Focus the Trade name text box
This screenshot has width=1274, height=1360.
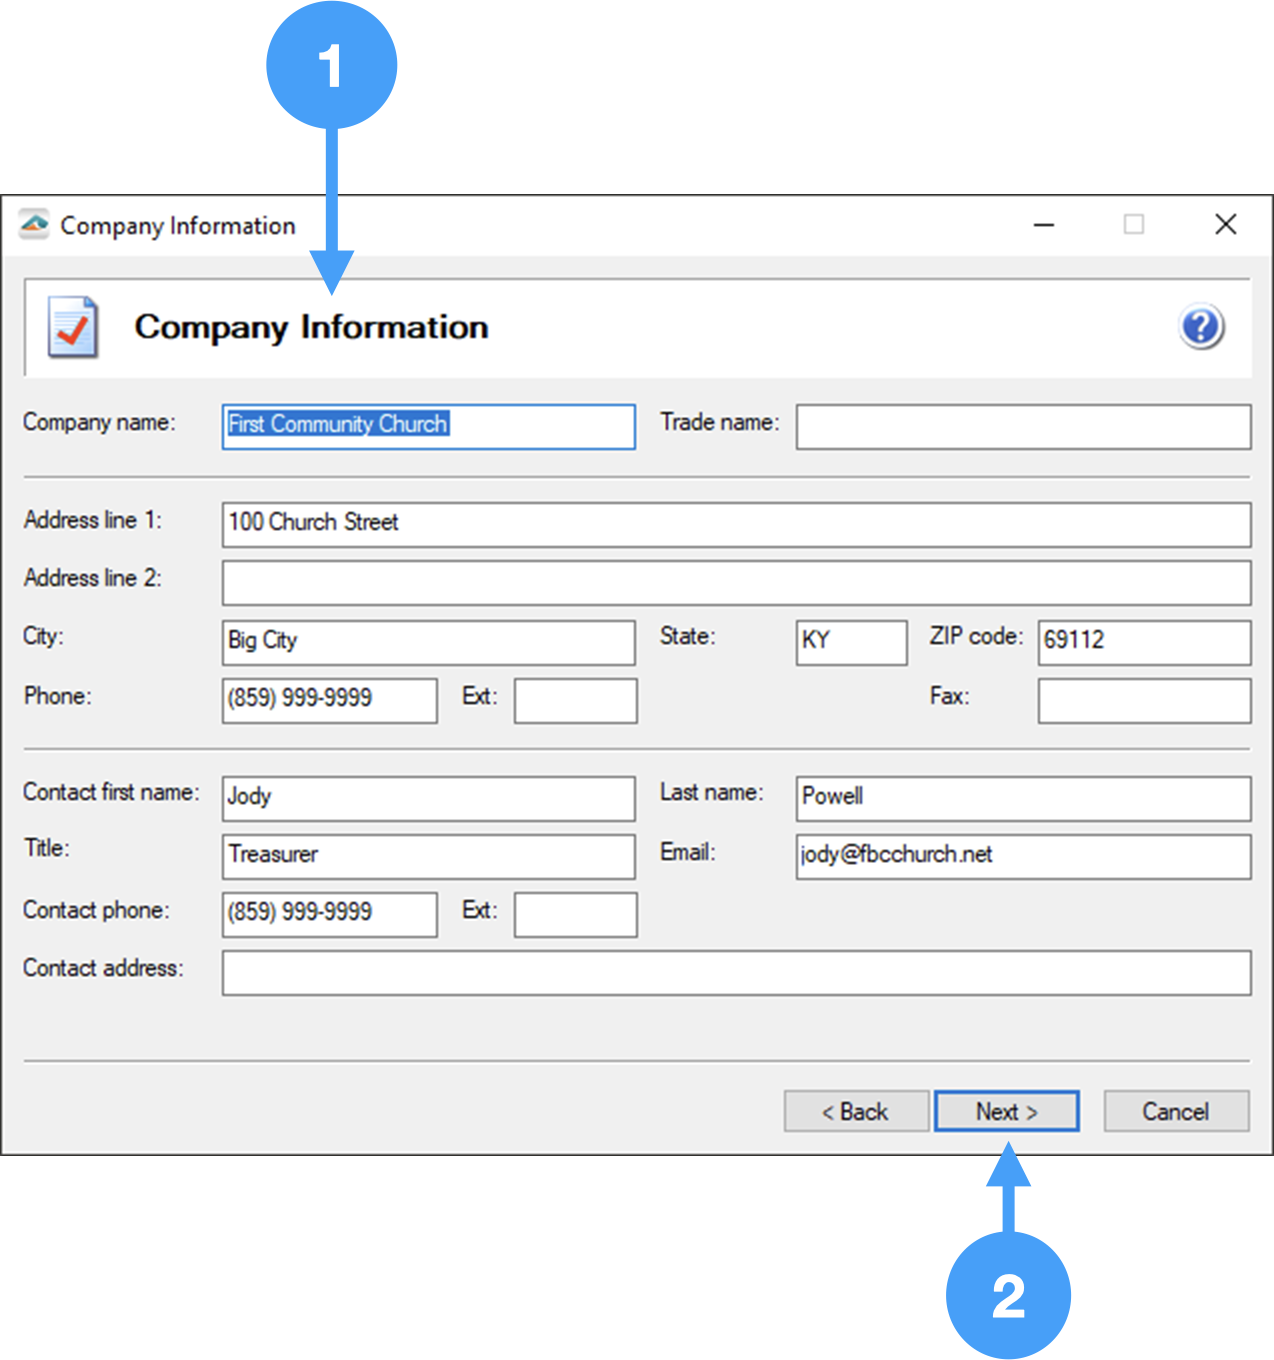click(1023, 426)
